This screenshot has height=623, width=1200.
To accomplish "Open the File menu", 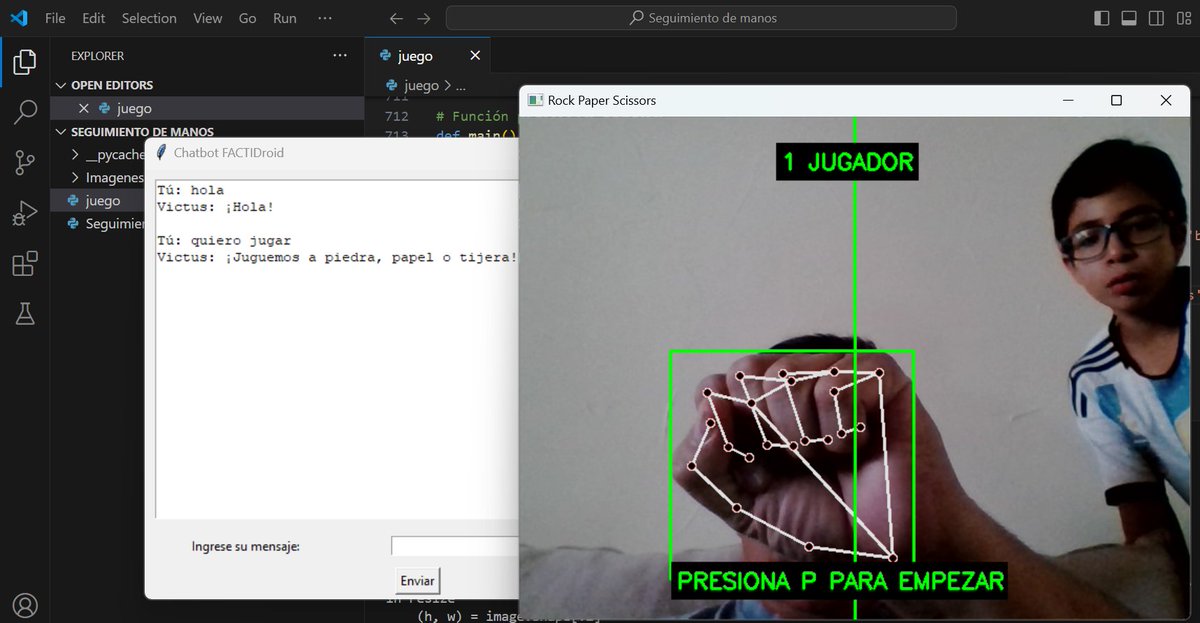I will [55, 18].
